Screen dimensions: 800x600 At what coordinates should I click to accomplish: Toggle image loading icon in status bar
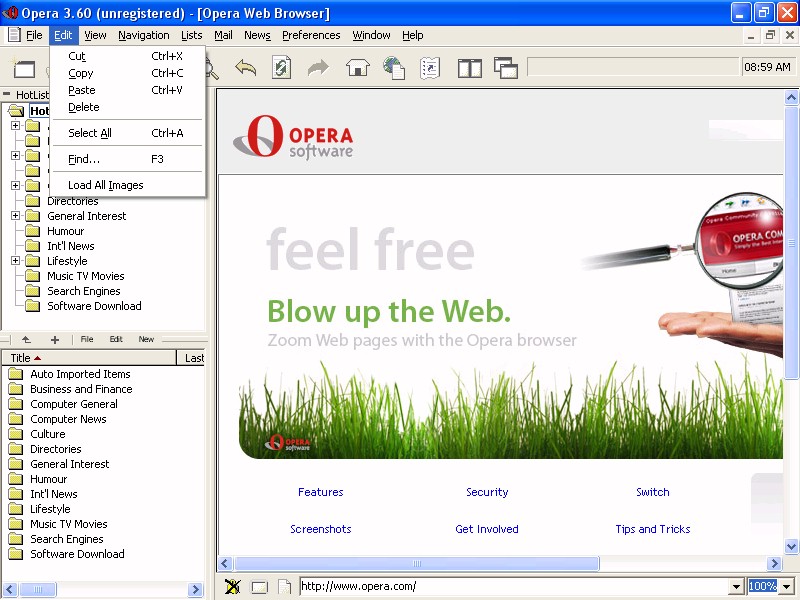[232, 586]
